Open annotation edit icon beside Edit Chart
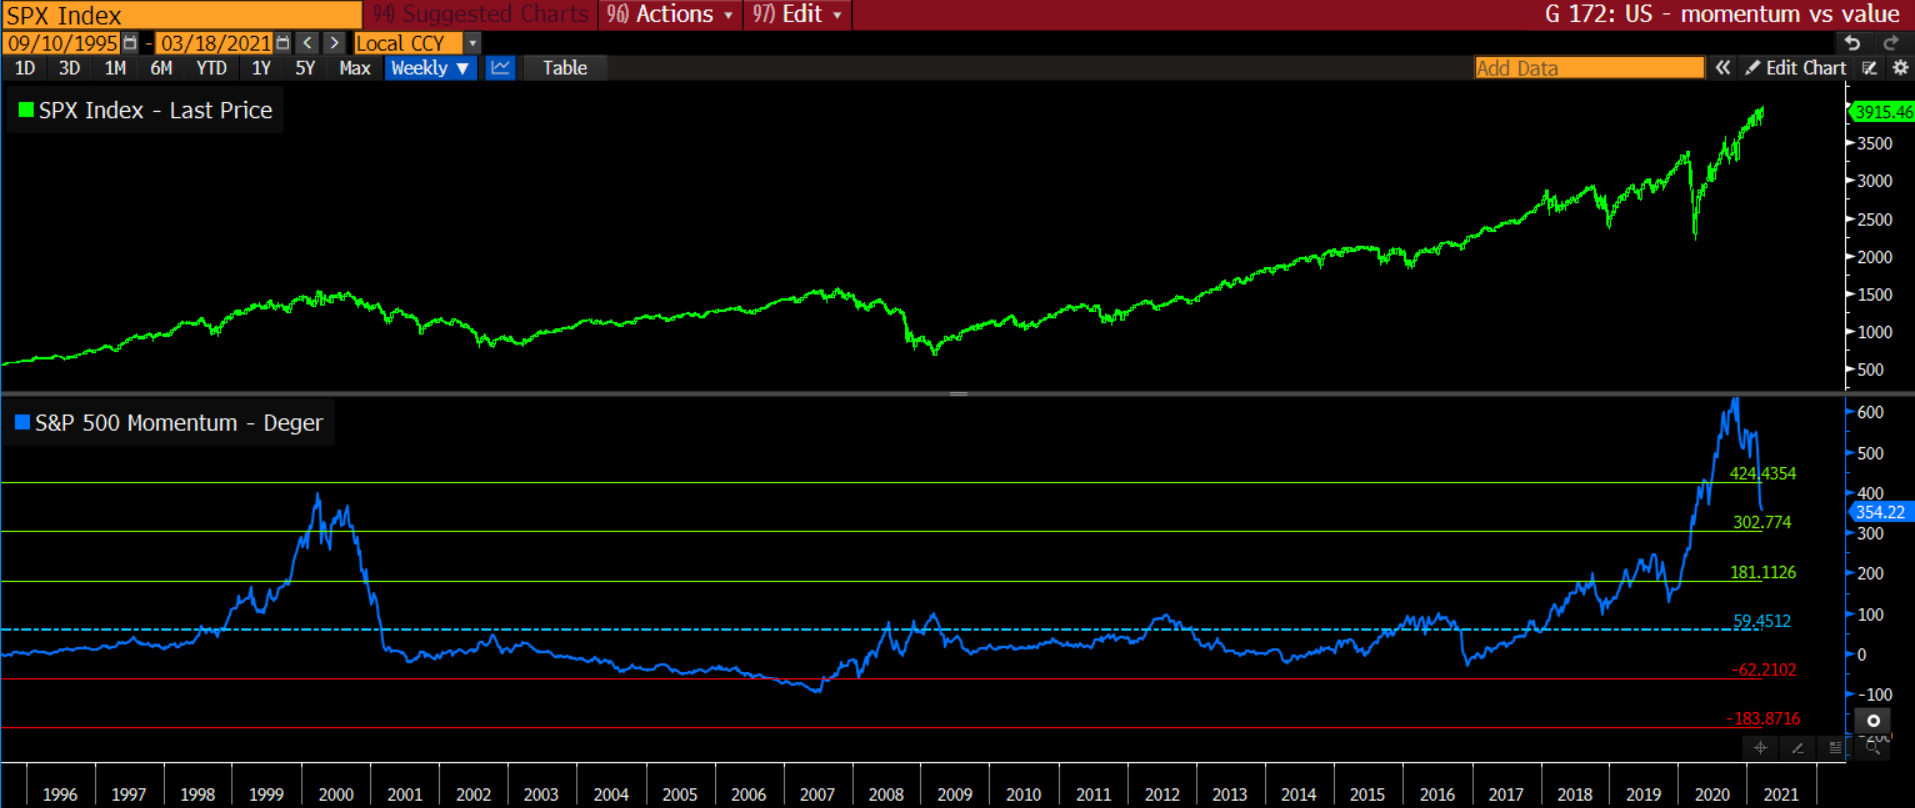Screen dimensions: 1915x808 click(1870, 68)
